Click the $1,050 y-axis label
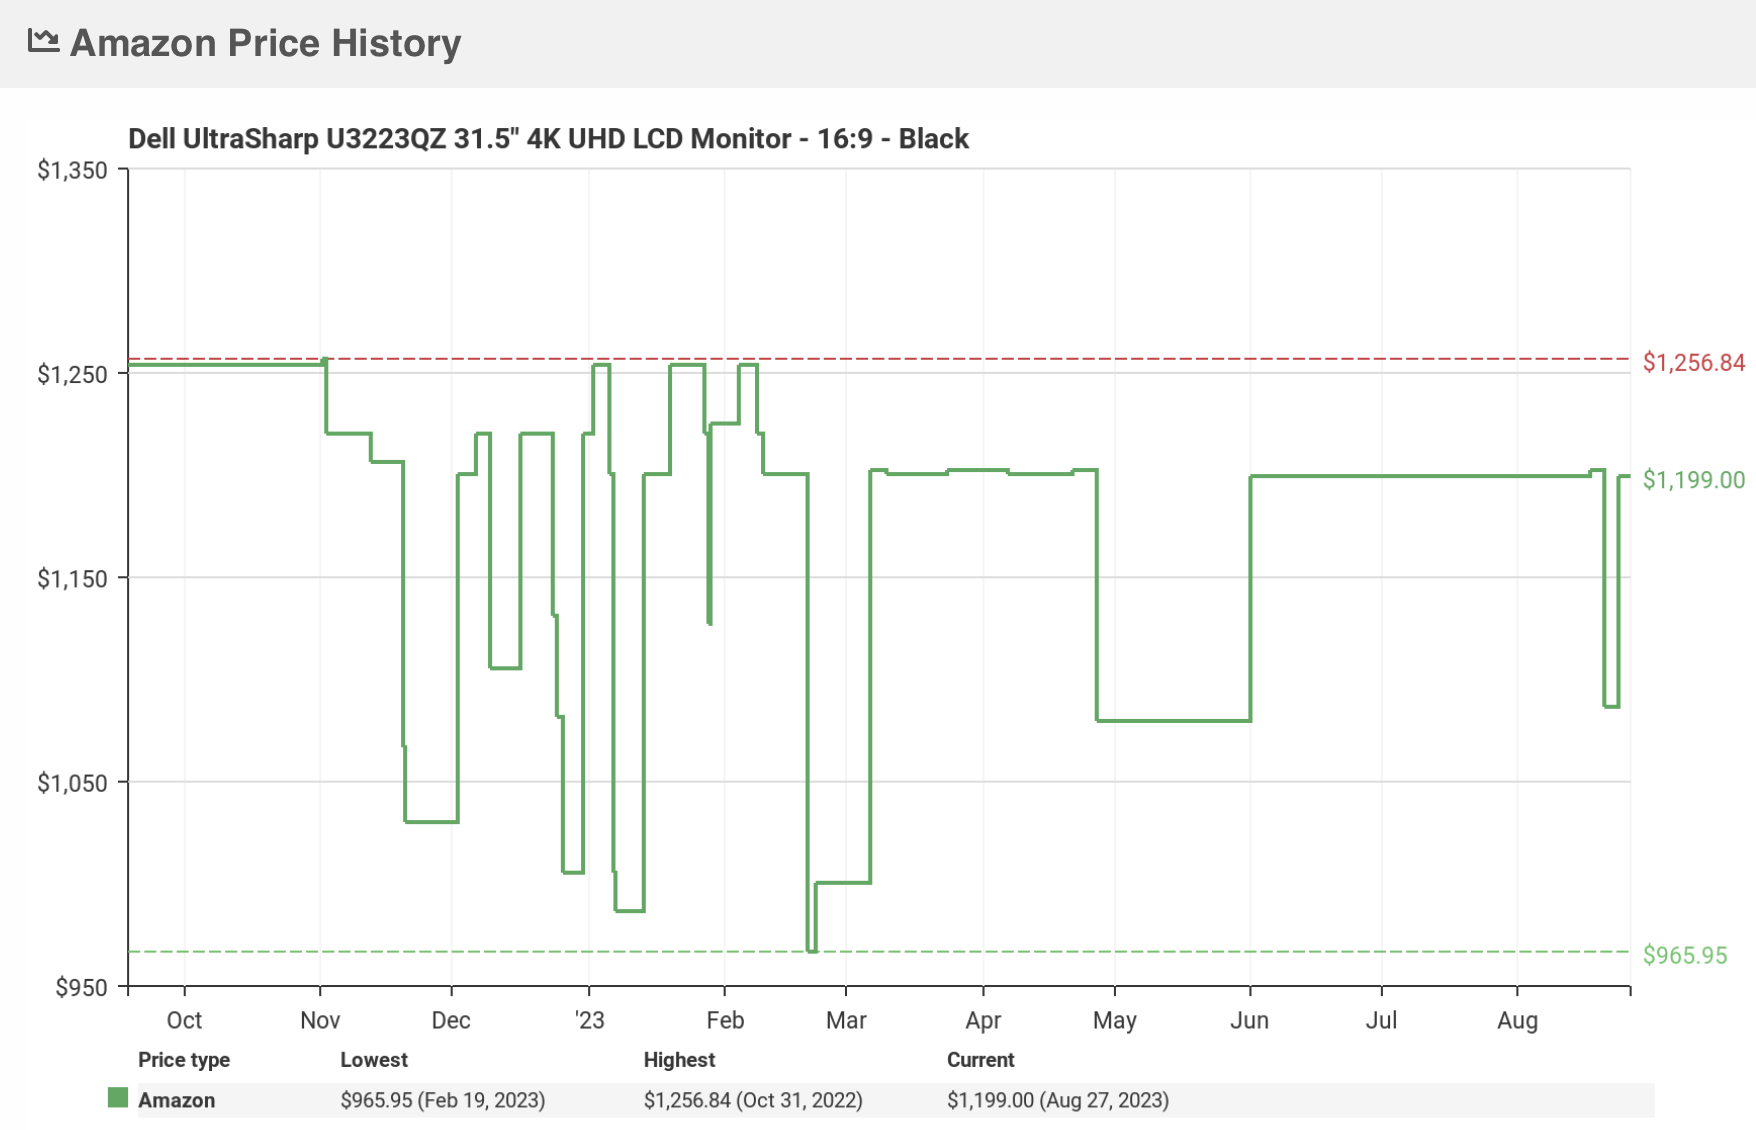This screenshot has height=1130, width=1756. 72,782
